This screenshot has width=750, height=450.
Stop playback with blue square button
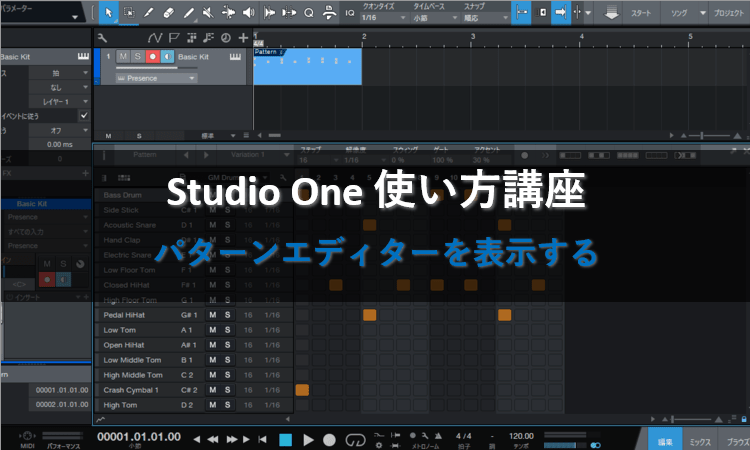286,439
